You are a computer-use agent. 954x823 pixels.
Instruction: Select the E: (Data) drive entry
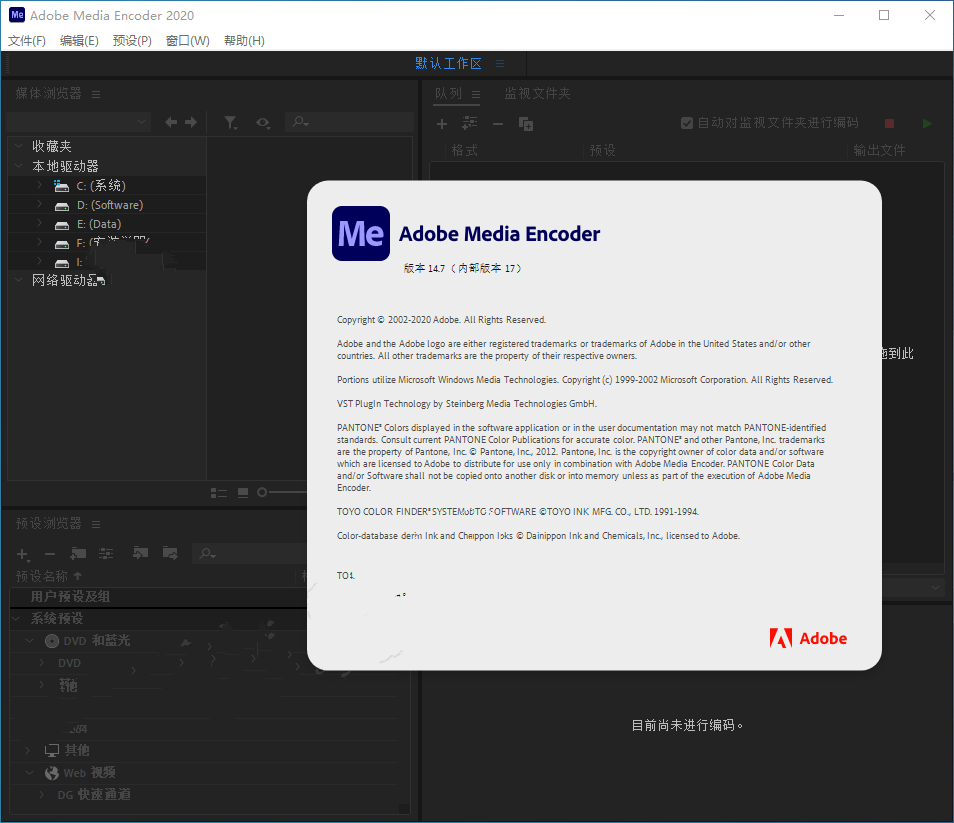coord(99,224)
